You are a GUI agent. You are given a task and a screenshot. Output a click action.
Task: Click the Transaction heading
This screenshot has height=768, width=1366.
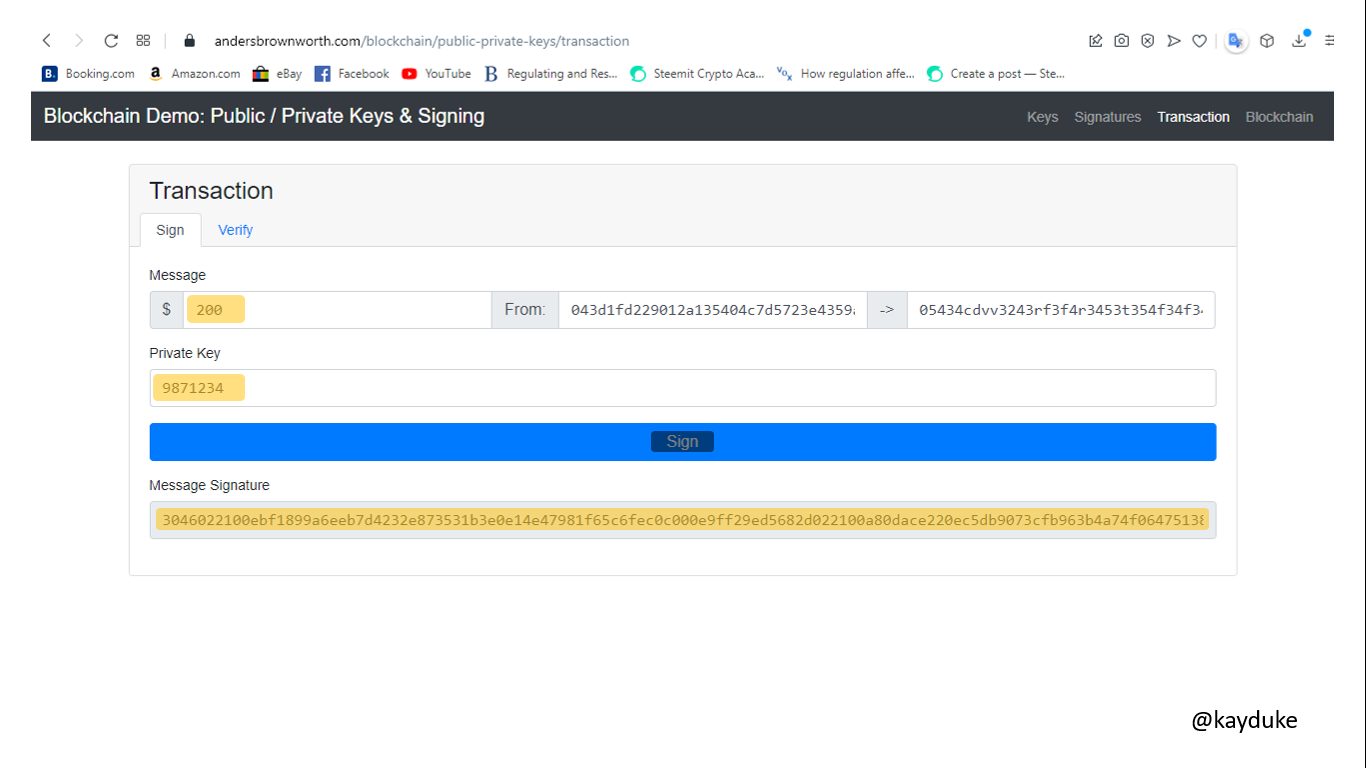pyautogui.click(x=211, y=191)
